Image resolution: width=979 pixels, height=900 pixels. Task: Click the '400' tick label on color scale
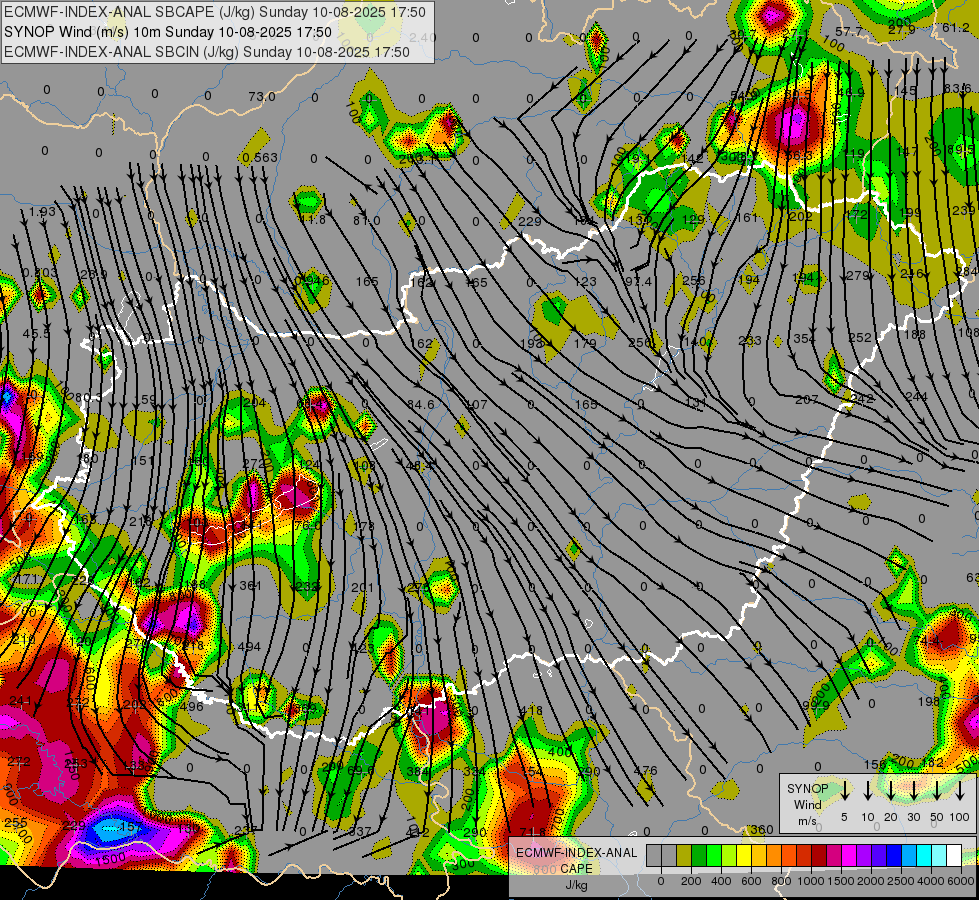click(x=721, y=881)
